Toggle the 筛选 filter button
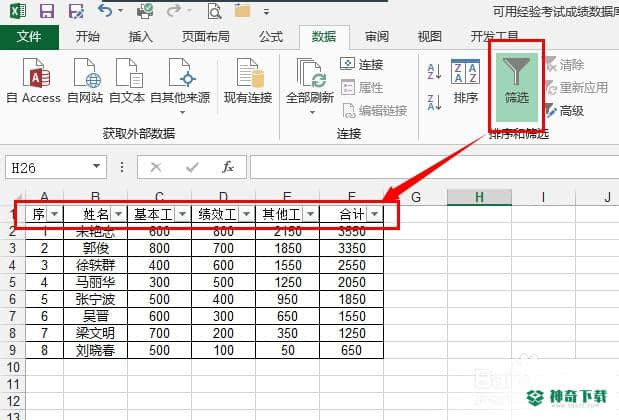Viewport: 619px width, 420px height. (516, 87)
